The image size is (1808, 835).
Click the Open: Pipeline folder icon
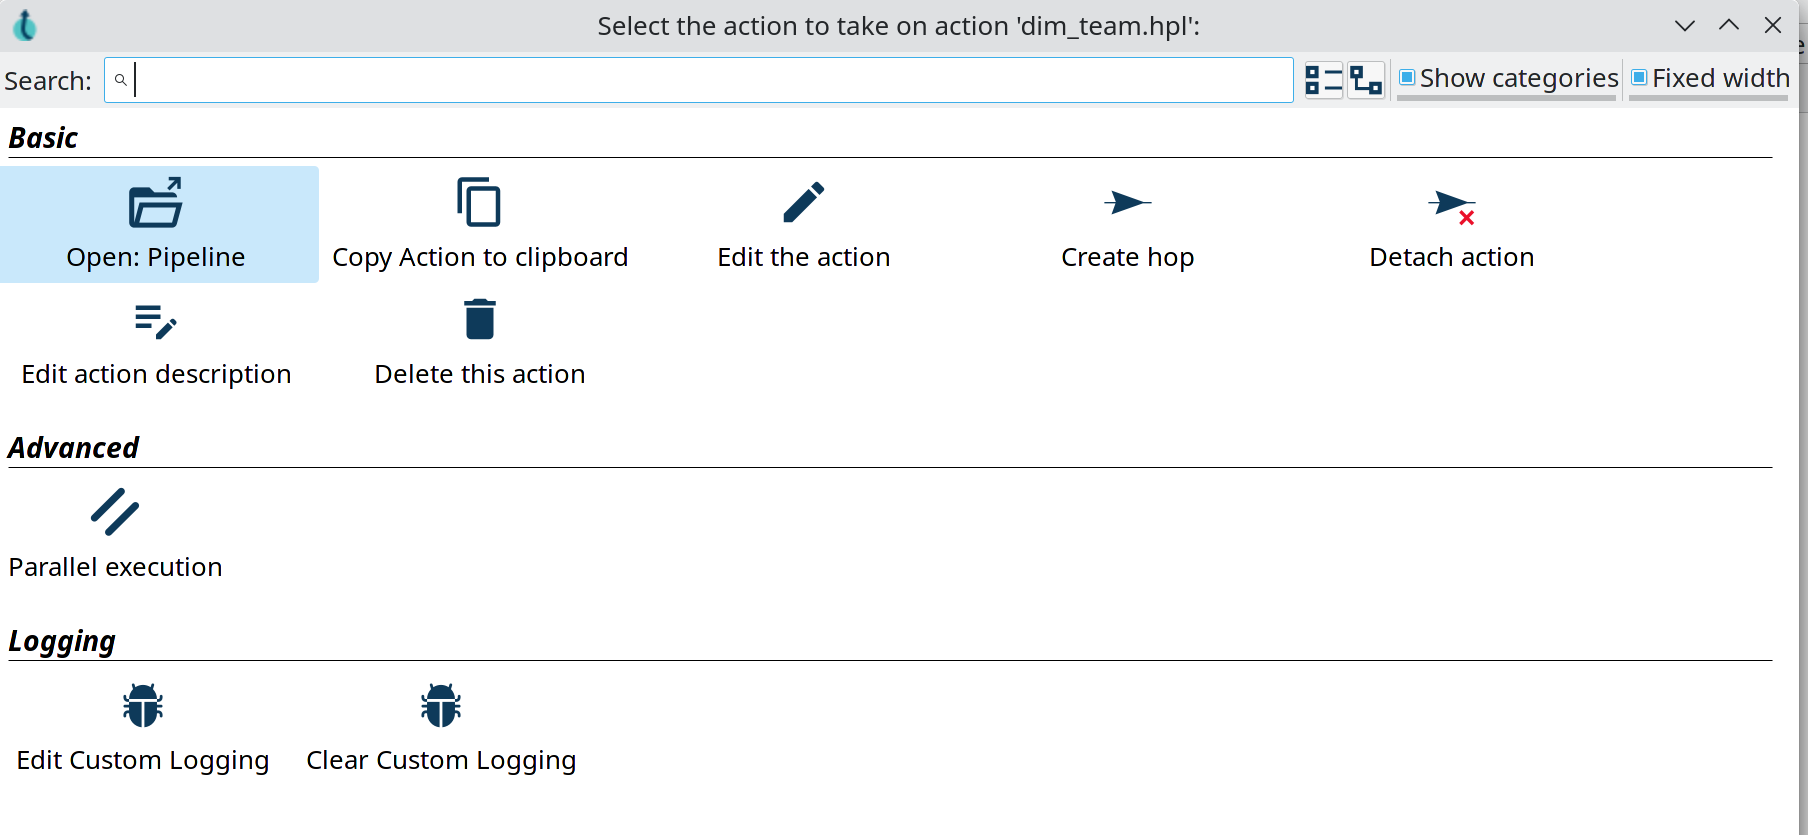(155, 204)
